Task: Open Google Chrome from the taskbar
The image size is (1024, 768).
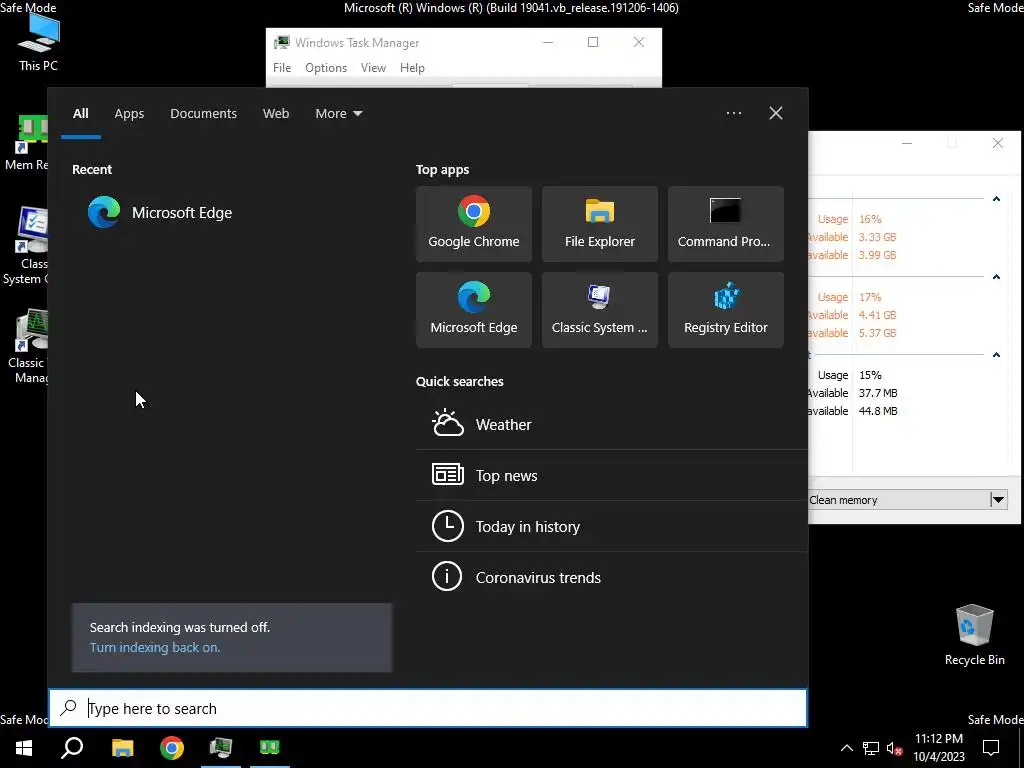Action: [x=172, y=747]
